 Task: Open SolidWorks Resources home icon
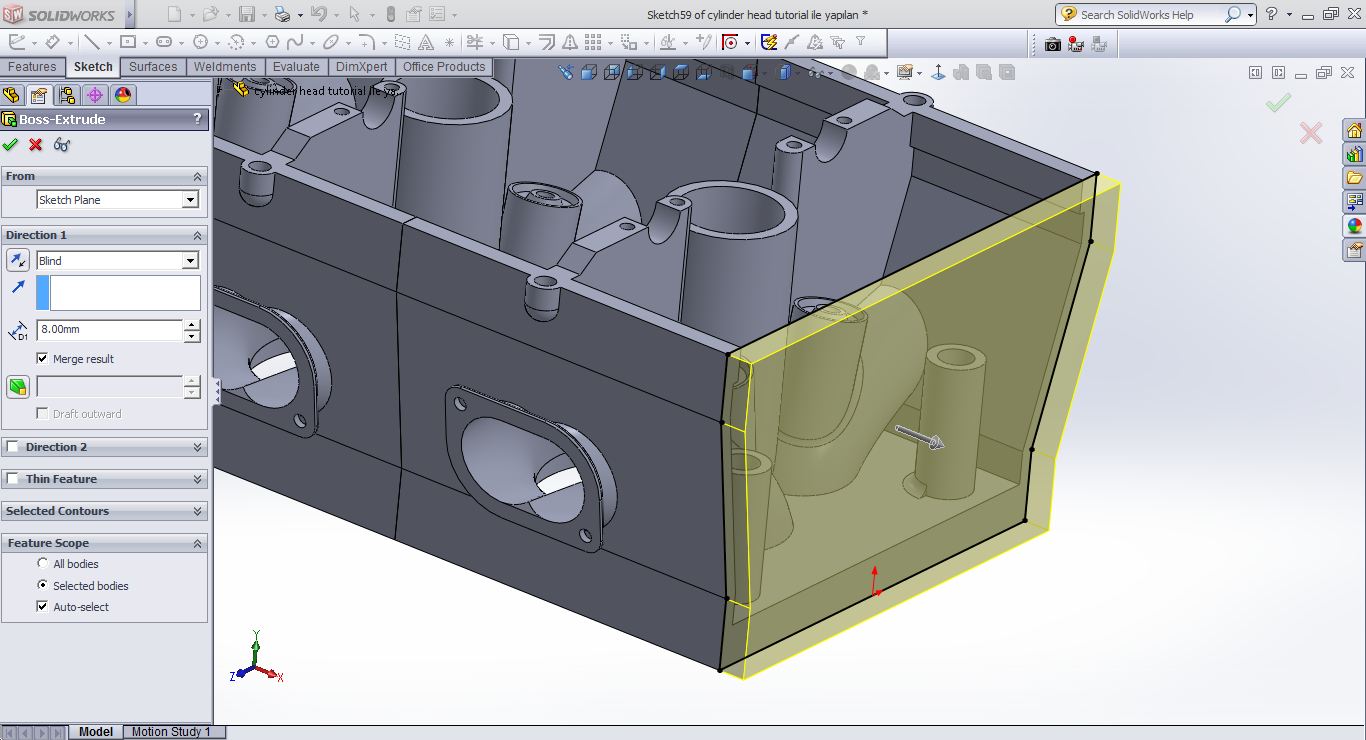1354,131
